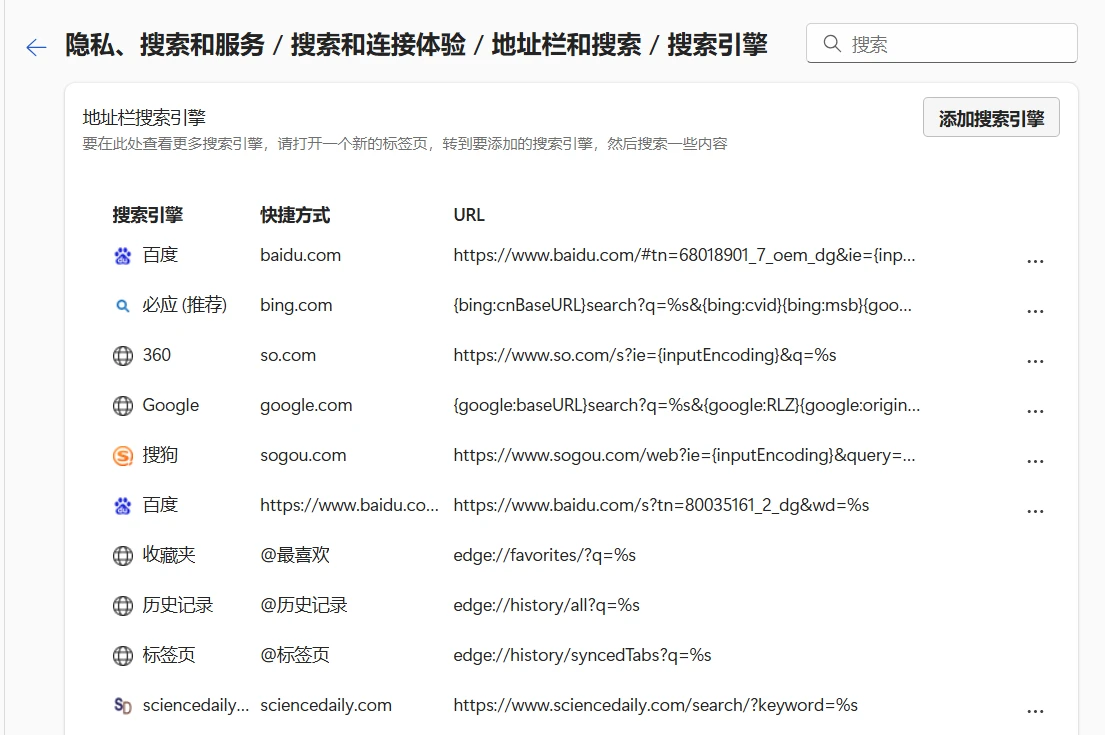Screen dimensions: 1105x735
Task: Click the edge://favorites/?q=%s URL
Action: click(x=544, y=555)
